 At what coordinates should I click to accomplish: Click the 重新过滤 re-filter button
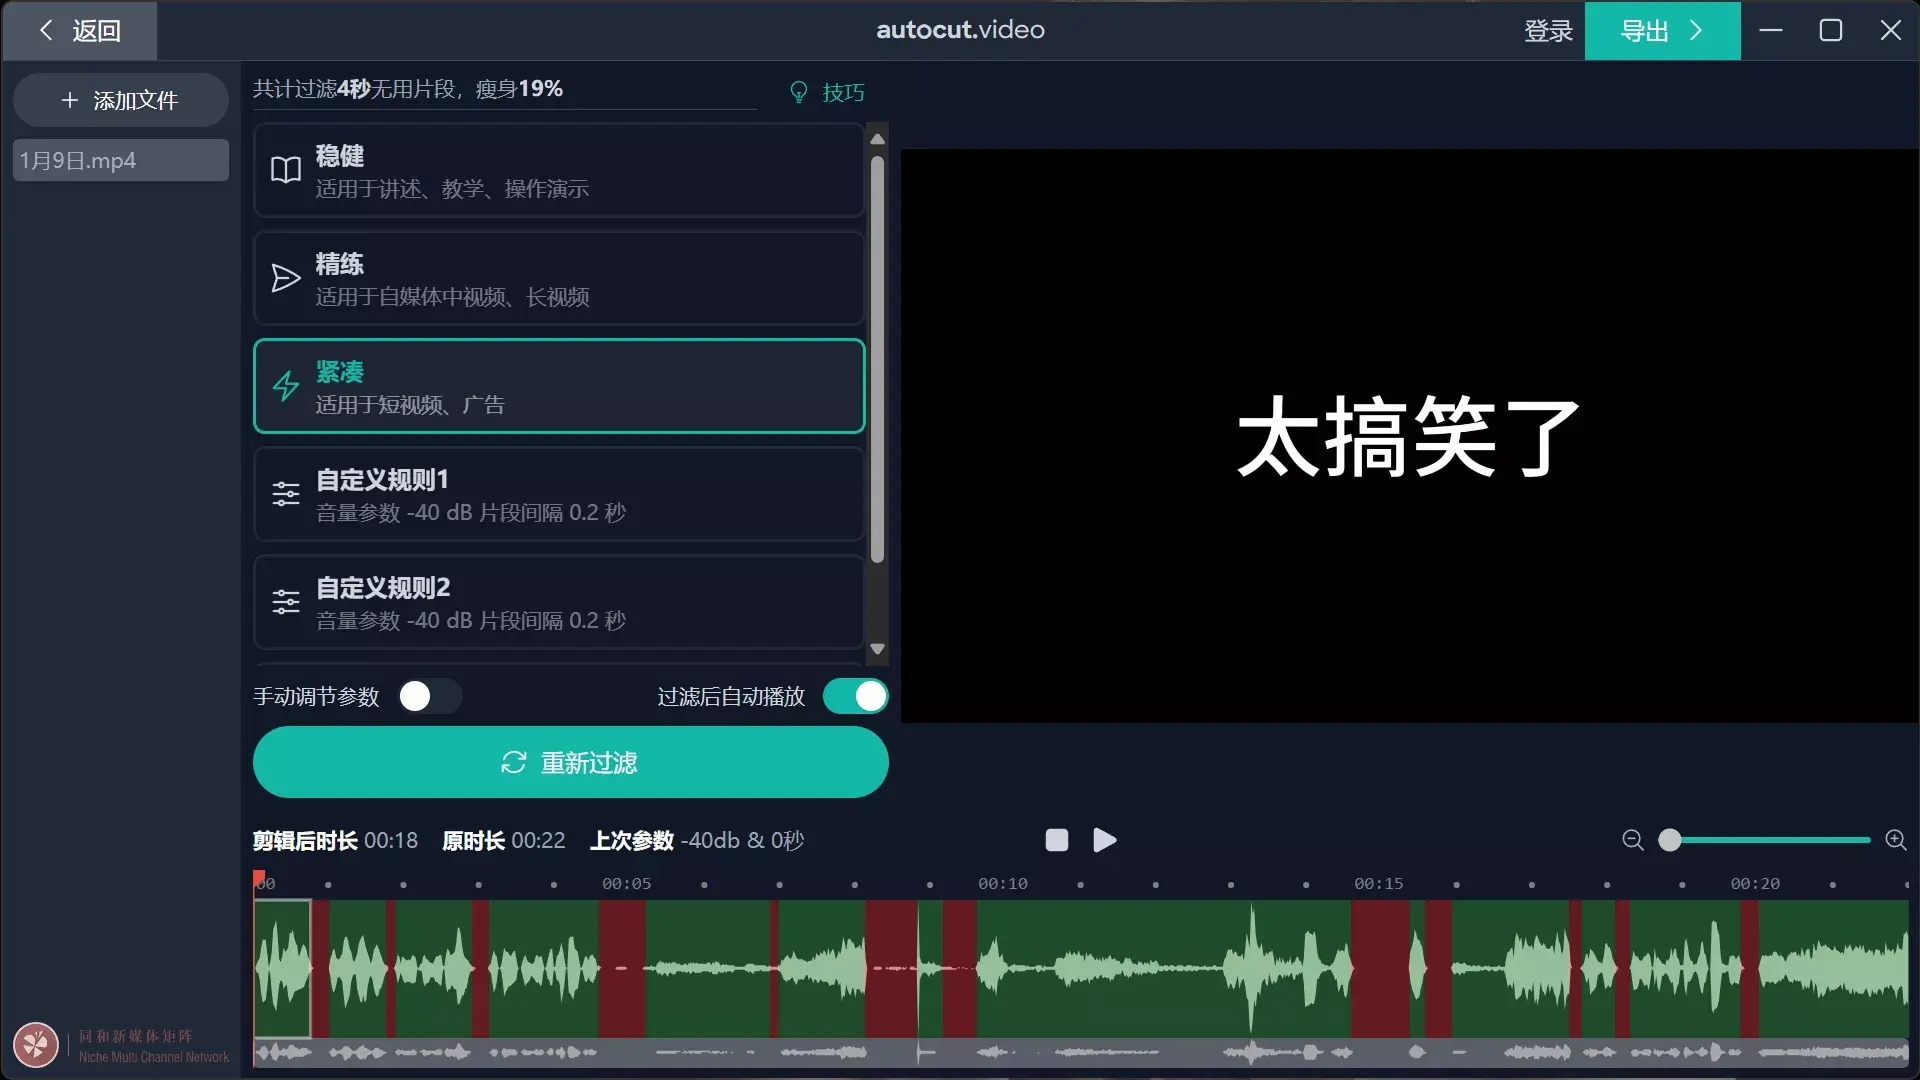pyautogui.click(x=570, y=762)
